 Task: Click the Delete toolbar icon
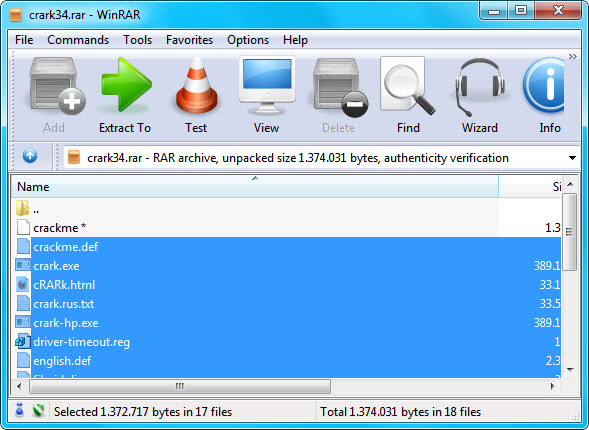click(340, 87)
